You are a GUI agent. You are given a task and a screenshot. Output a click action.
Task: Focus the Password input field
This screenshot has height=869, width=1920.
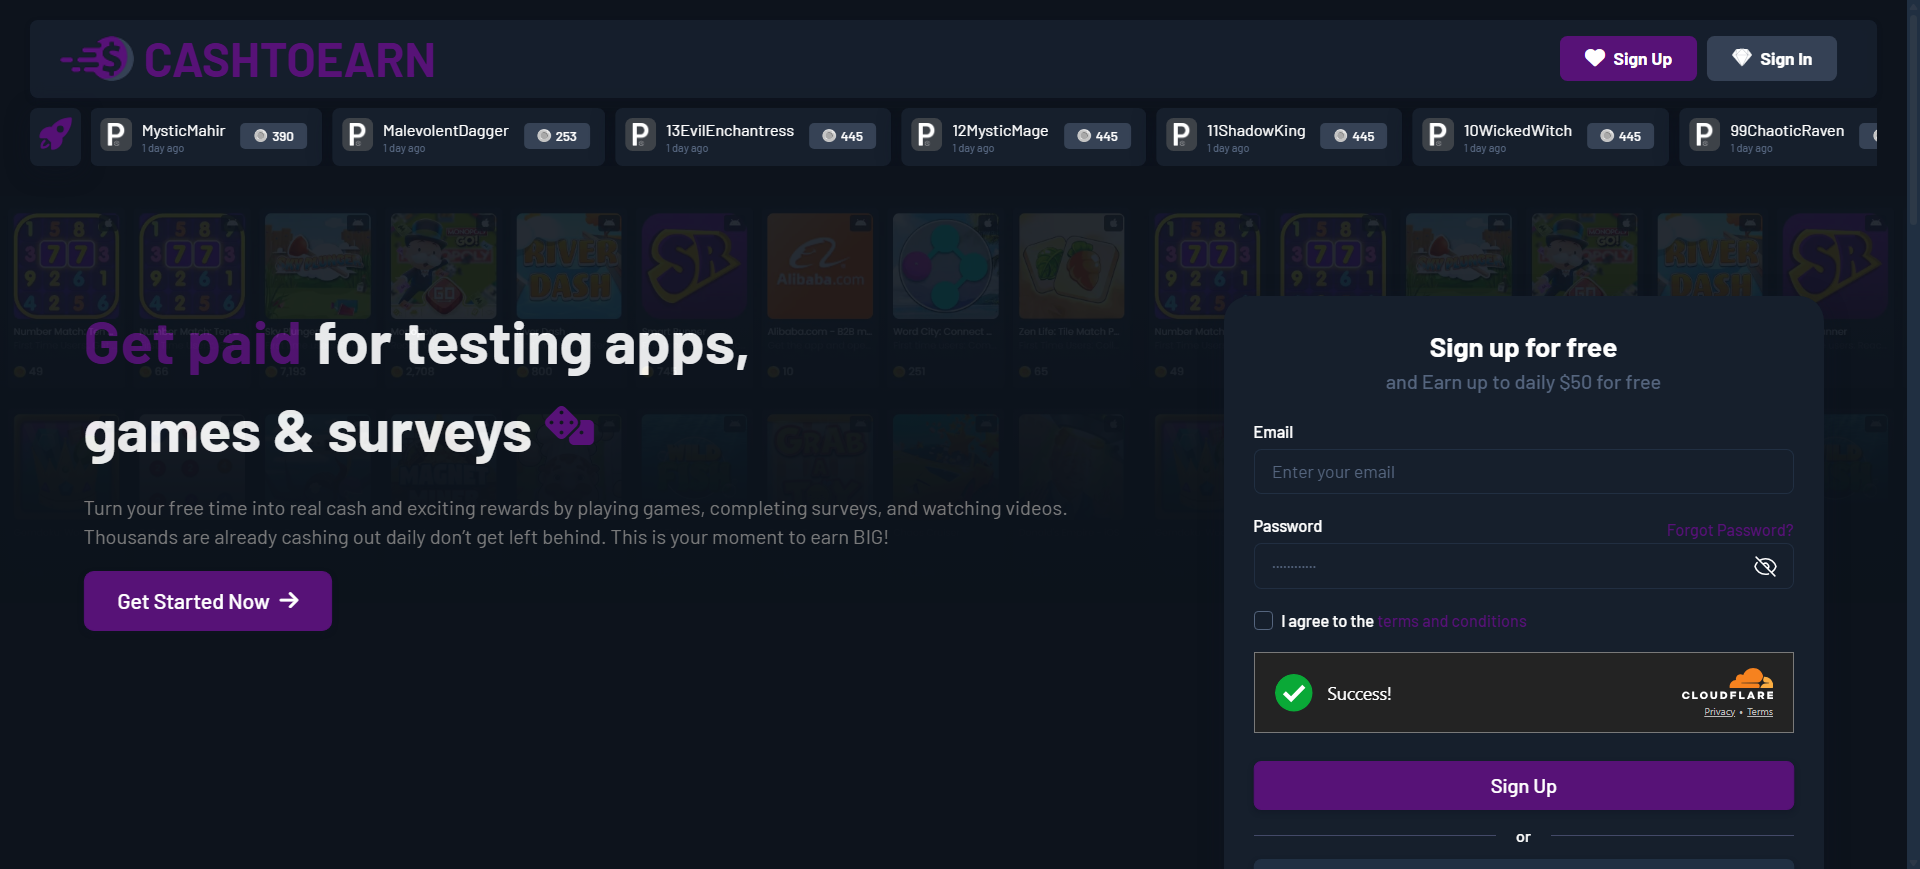coord(1500,567)
